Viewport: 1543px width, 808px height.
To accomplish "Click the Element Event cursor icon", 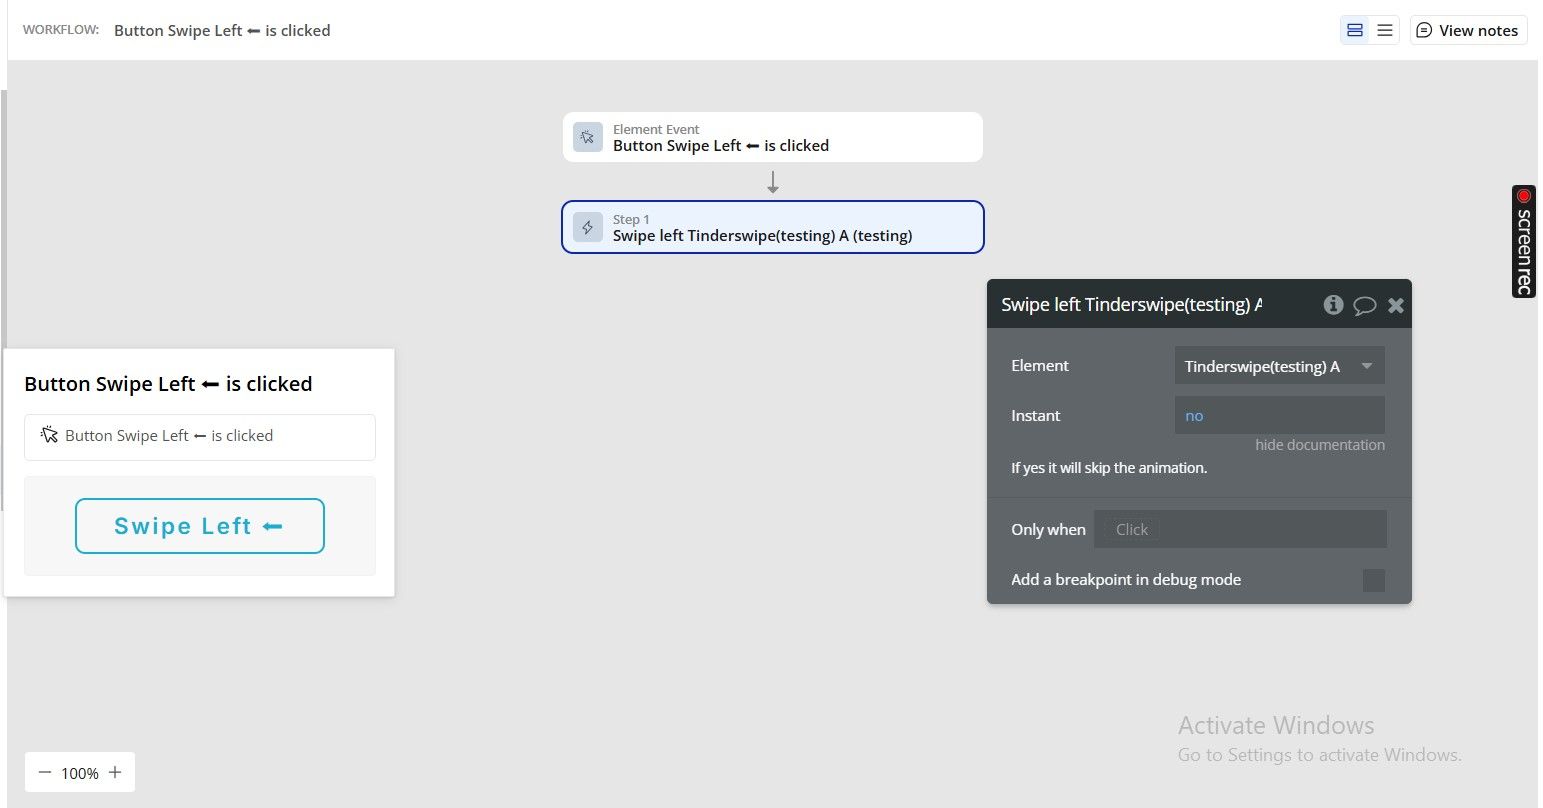I will 588,137.
